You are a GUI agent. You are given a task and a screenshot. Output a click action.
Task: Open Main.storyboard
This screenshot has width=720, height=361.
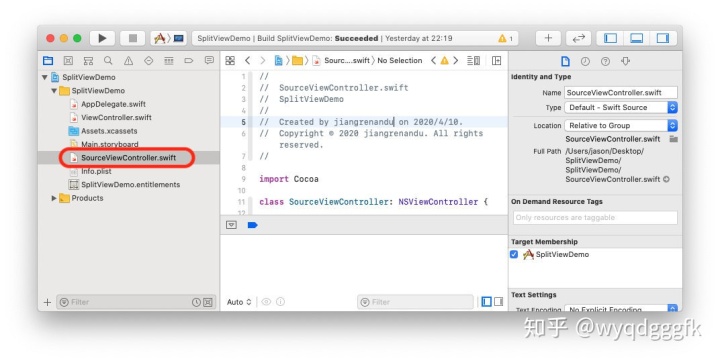tap(109, 144)
